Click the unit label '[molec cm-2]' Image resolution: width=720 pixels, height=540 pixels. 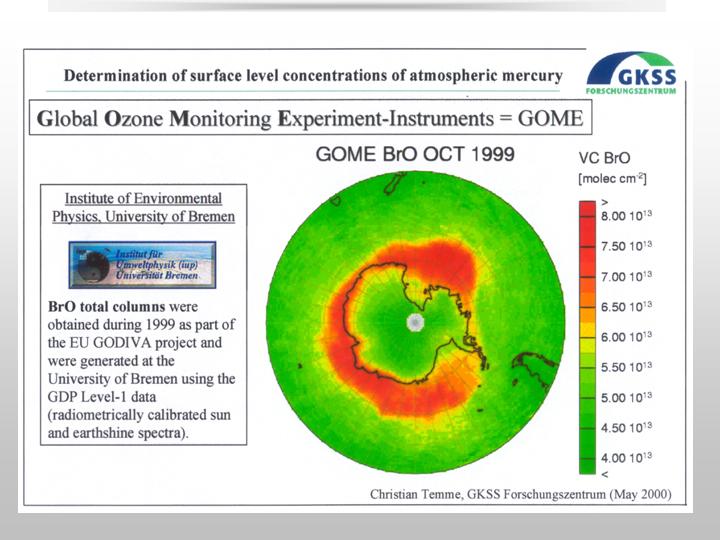point(613,178)
